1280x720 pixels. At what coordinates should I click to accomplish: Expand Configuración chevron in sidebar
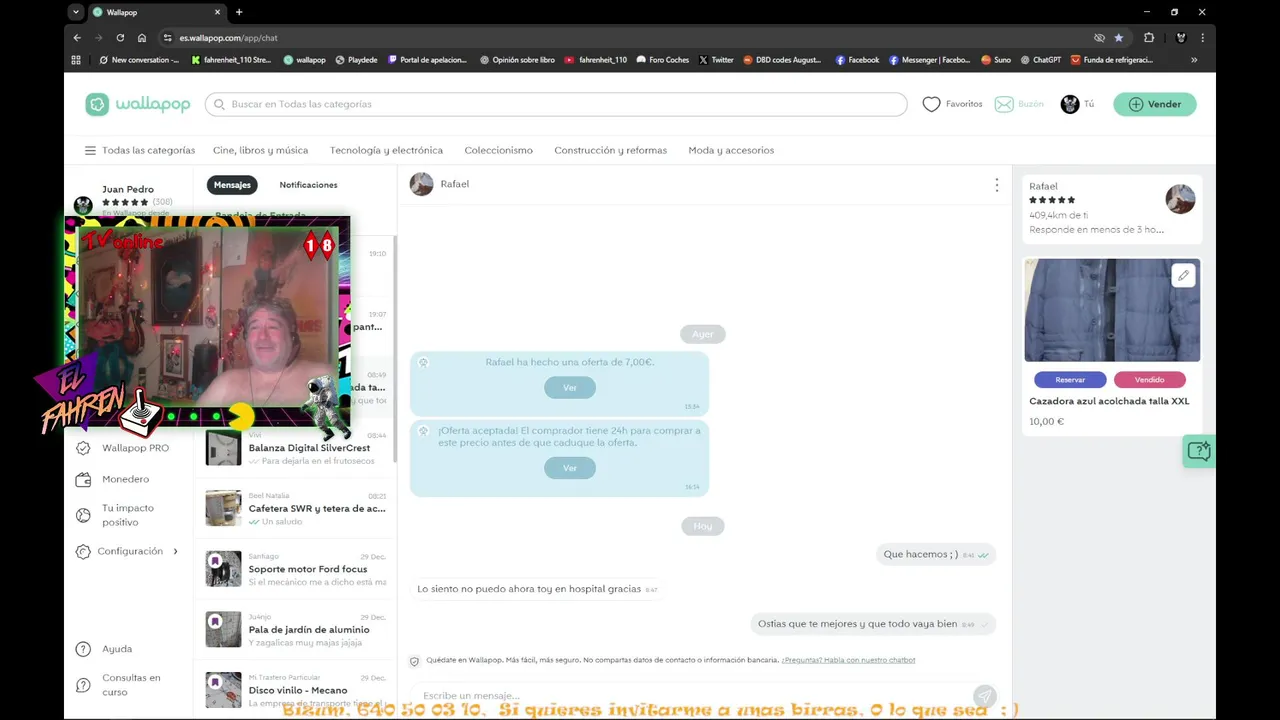[x=176, y=551]
